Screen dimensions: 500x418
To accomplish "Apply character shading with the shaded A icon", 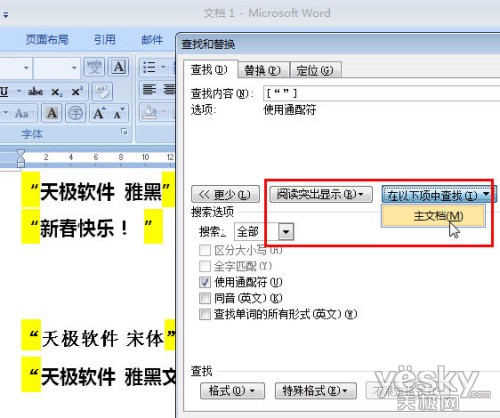I will coord(51,113).
